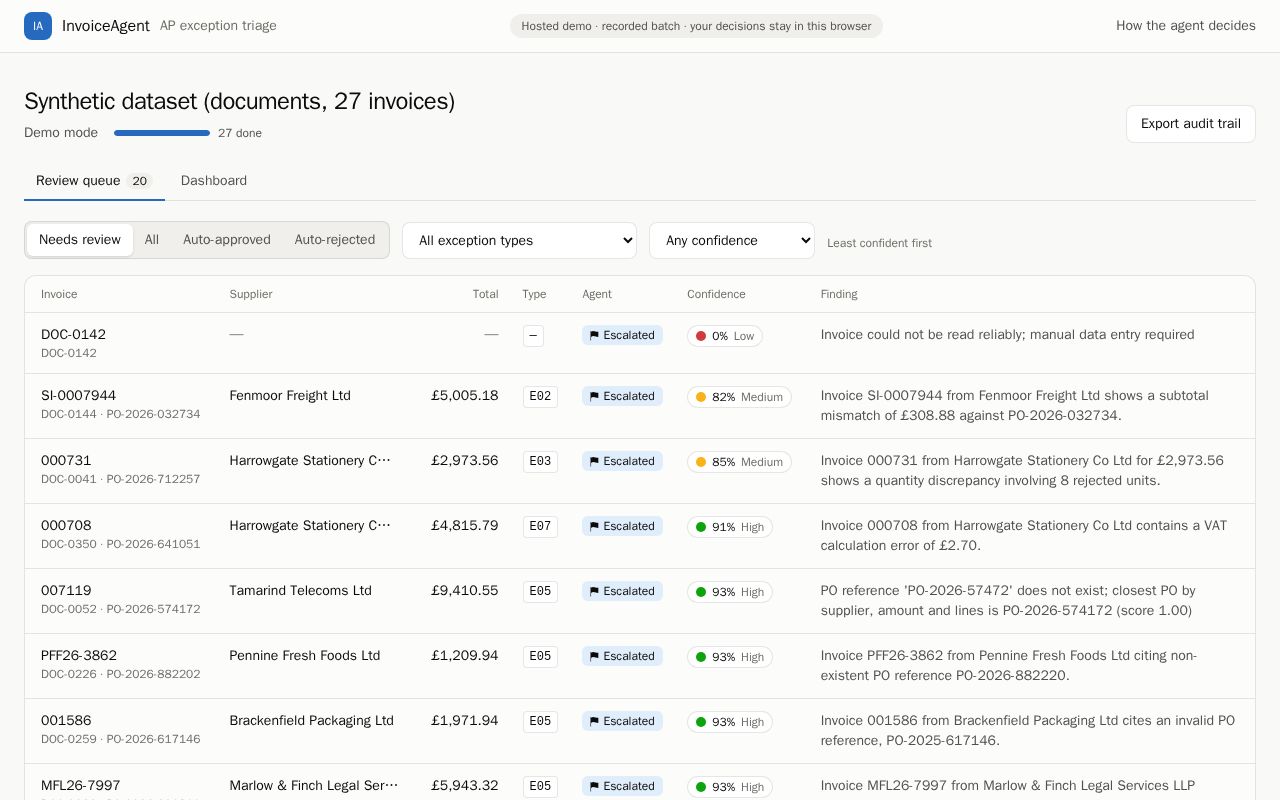1280x800 pixels.
Task: Click the £9,410.55 total amount
Action: (x=465, y=591)
